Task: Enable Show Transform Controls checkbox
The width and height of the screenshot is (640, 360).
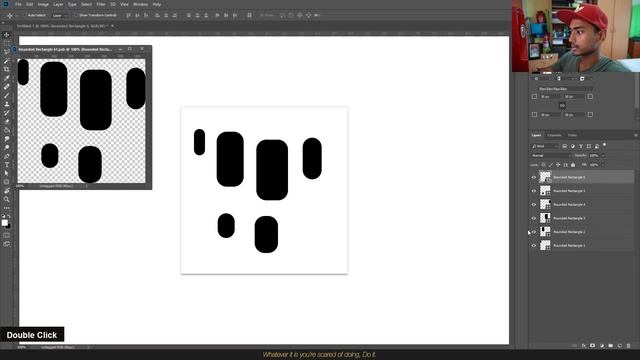Action: click(76, 15)
